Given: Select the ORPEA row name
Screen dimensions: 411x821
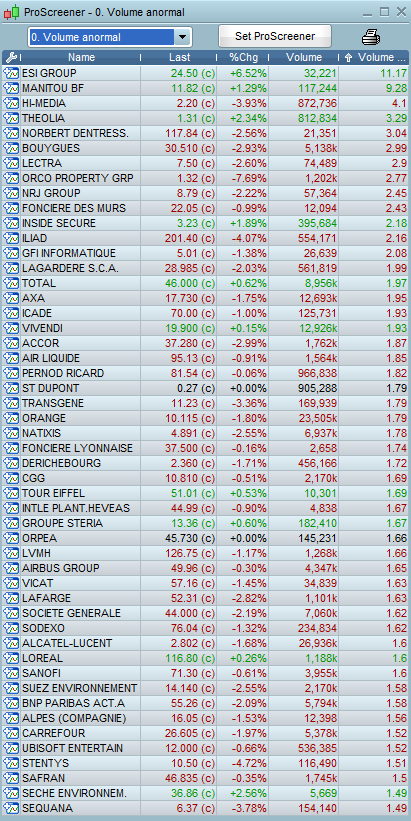Looking at the screenshot, I should point(39,539).
